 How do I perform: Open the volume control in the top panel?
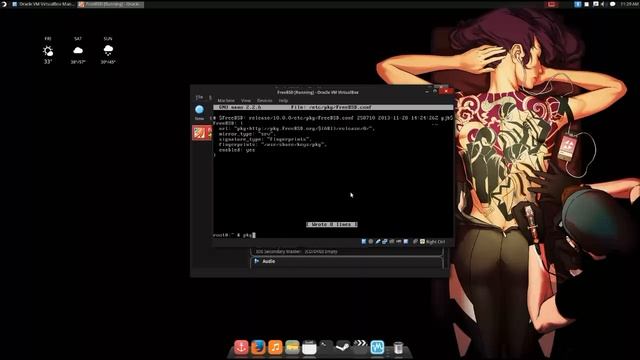[x=603, y=4]
